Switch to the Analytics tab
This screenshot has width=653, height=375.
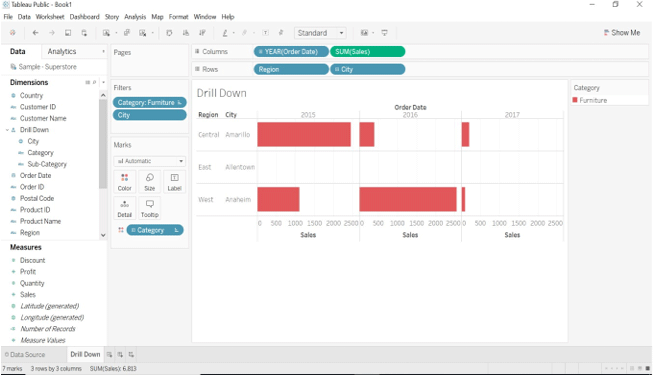click(62, 51)
